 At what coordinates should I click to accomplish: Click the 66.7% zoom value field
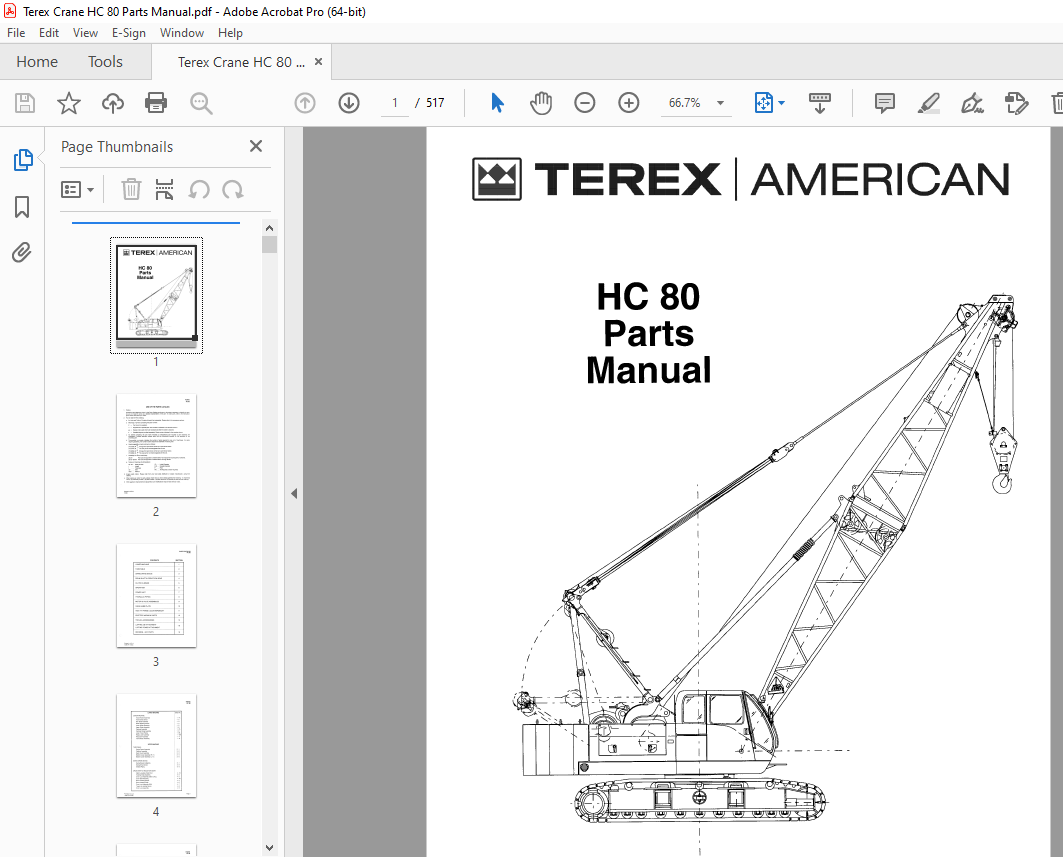click(685, 103)
